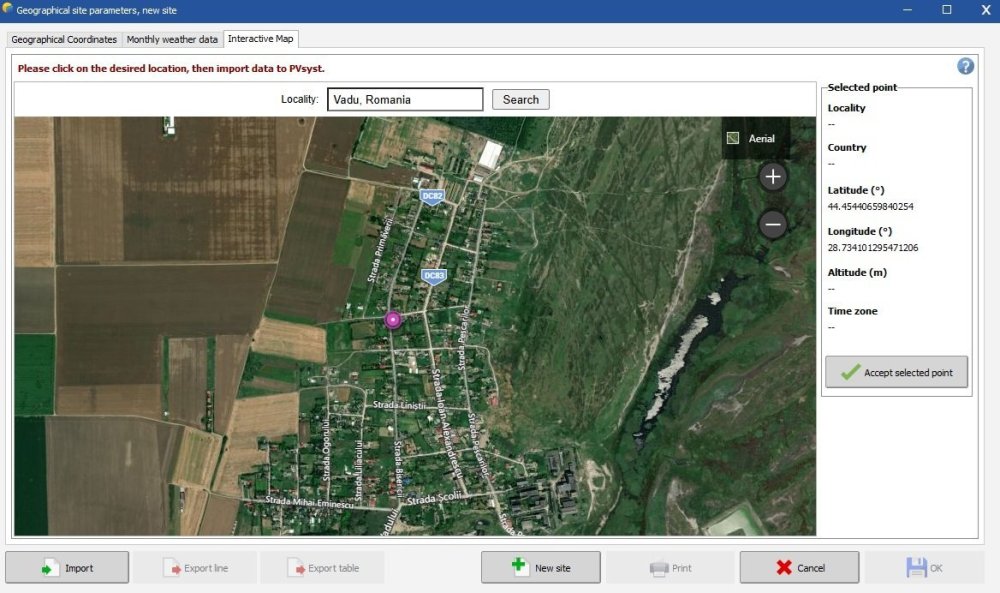Create a New site
This screenshot has height=593, width=1000.
coord(540,568)
